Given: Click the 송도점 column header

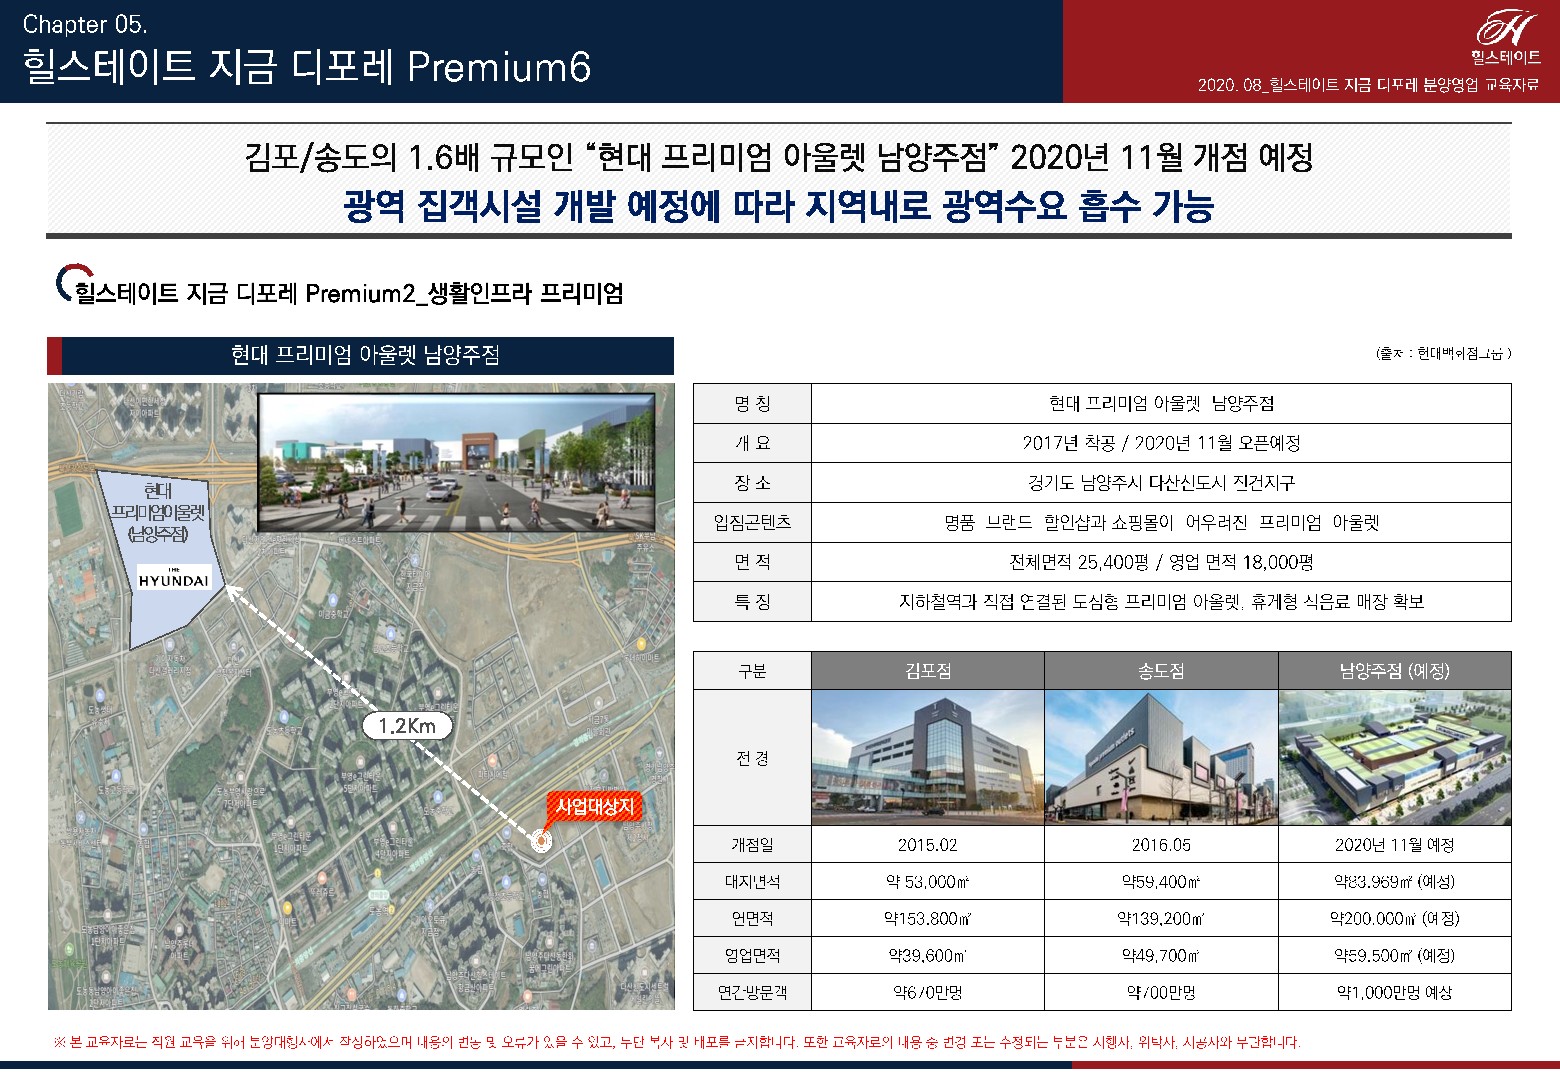Looking at the screenshot, I should [x=1161, y=671].
